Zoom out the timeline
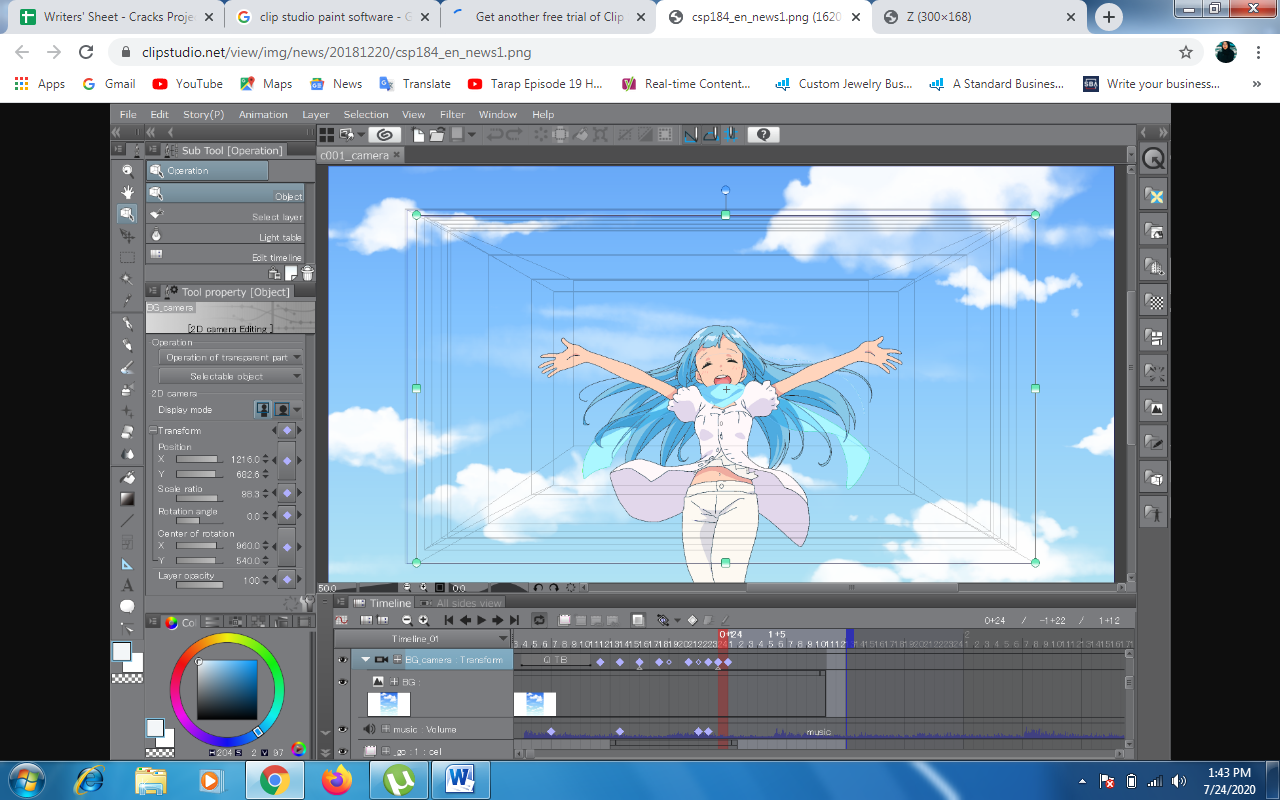Screen dimensions: 1280x800 click(407, 620)
